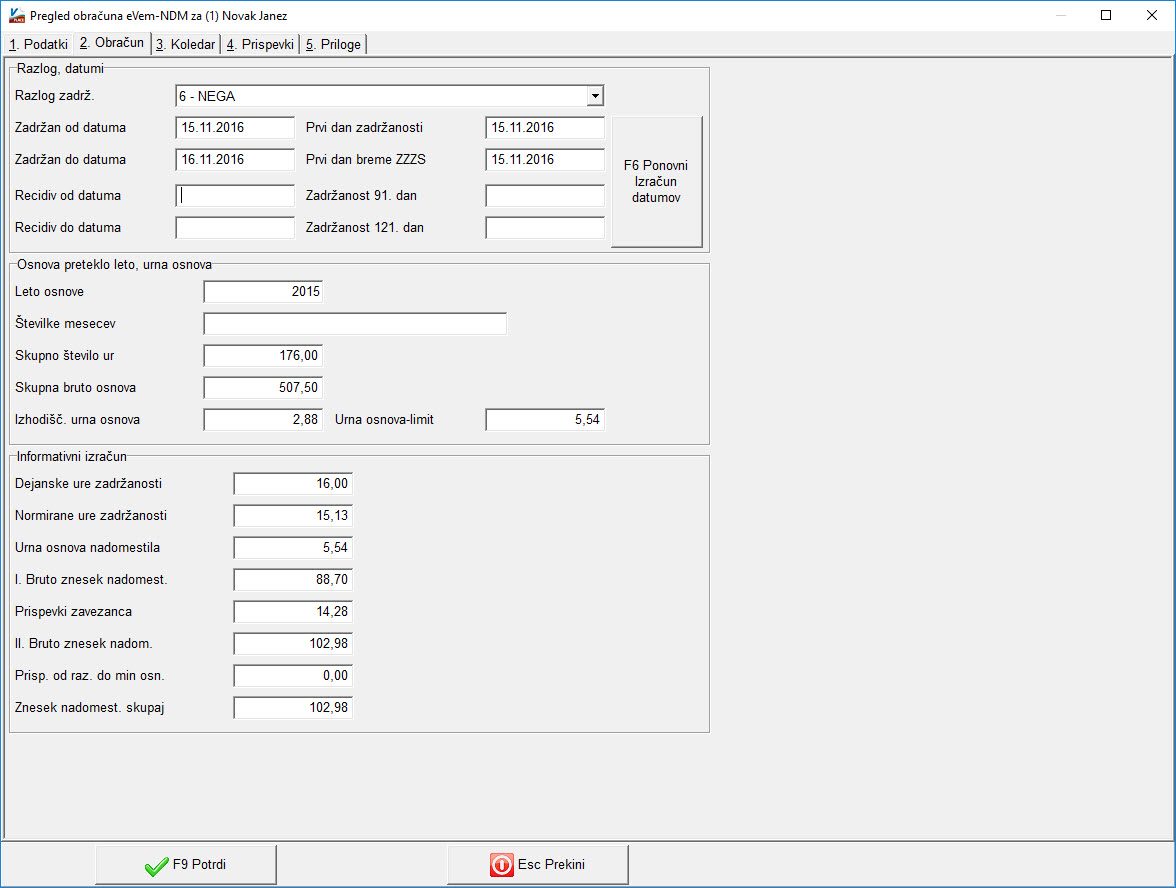
Task: Click F6 Ponovni Izračun datumov button
Action: click(656, 182)
